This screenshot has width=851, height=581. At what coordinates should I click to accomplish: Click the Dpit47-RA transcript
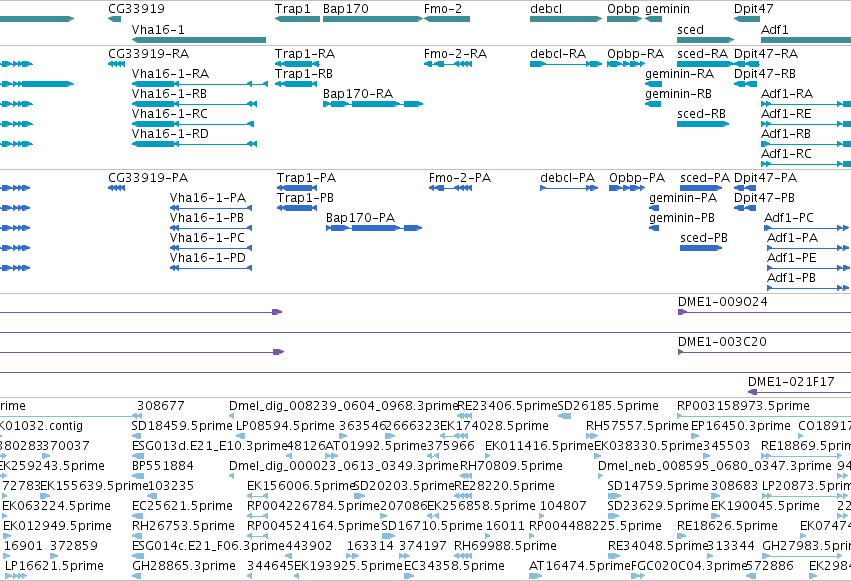coord(747,64)
